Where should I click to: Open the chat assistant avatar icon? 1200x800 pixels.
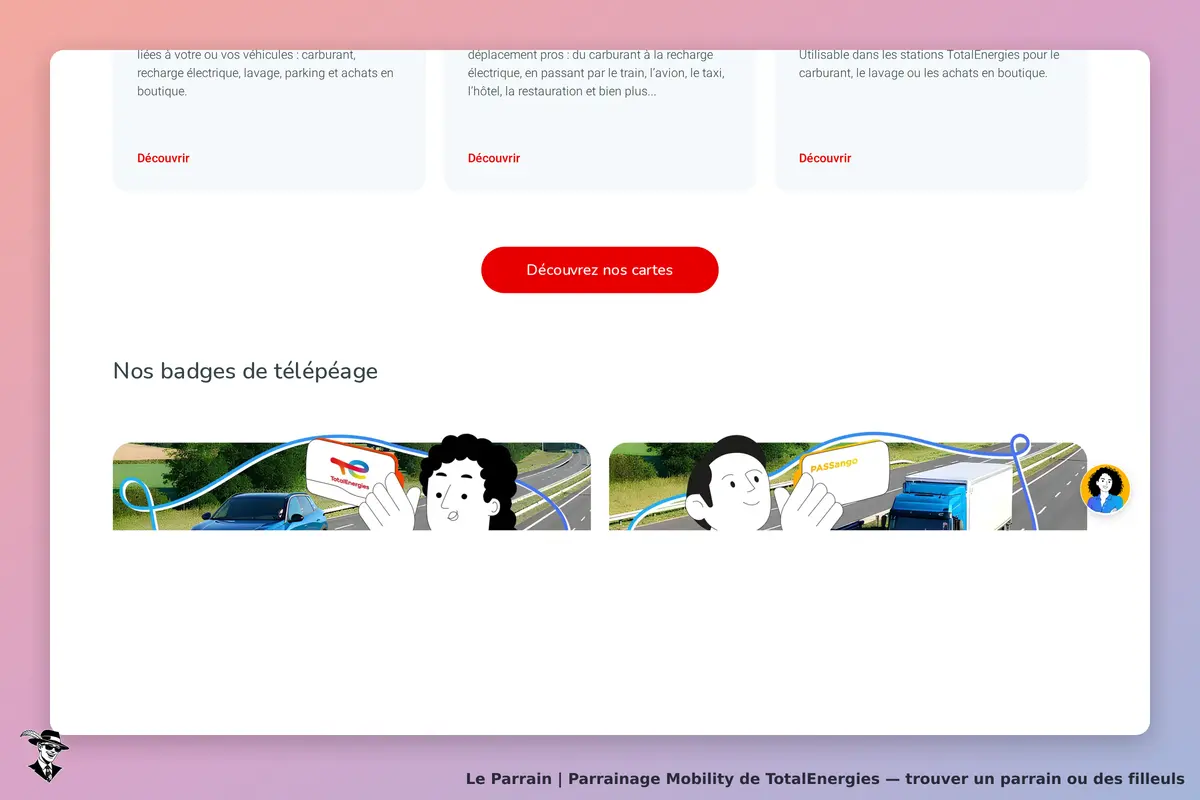tap(1105, 489)
